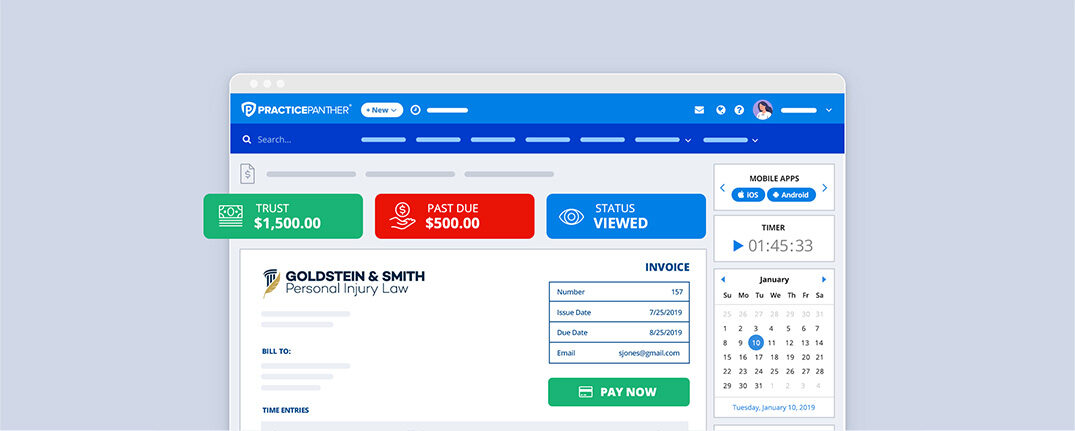Focus the Search... input field

[274, 139]
